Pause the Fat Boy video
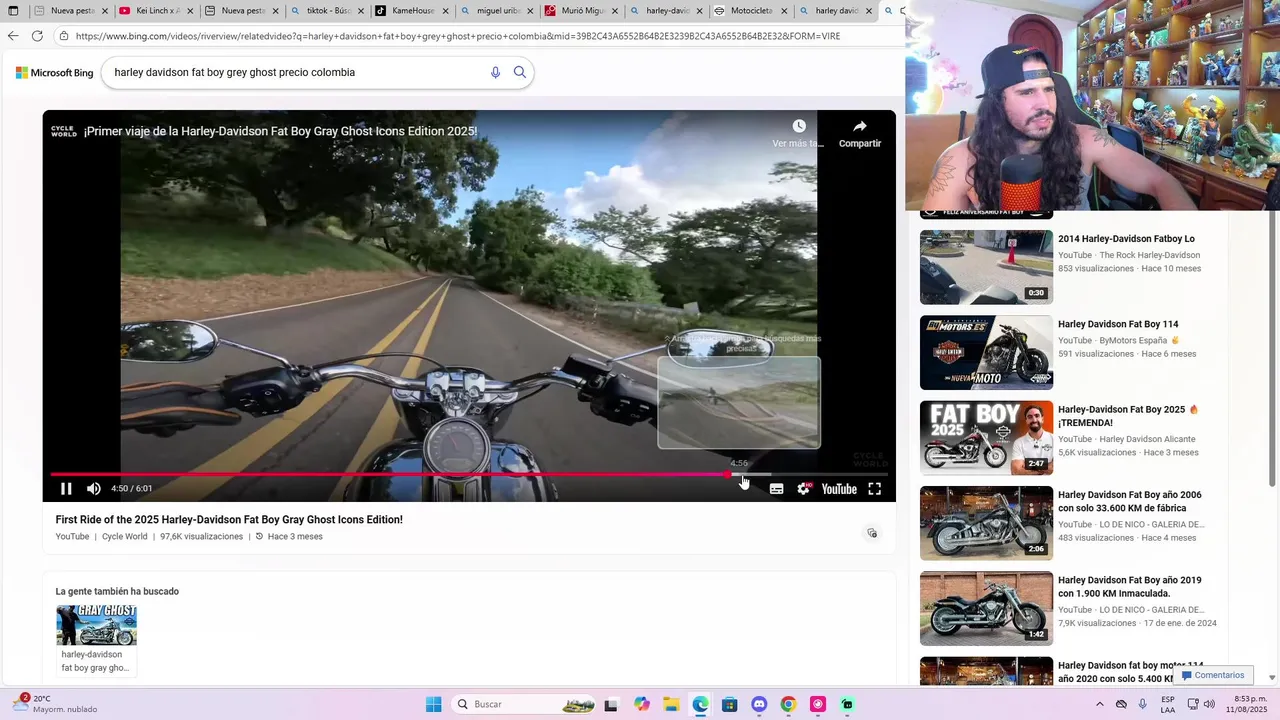 tap(66, 489)
